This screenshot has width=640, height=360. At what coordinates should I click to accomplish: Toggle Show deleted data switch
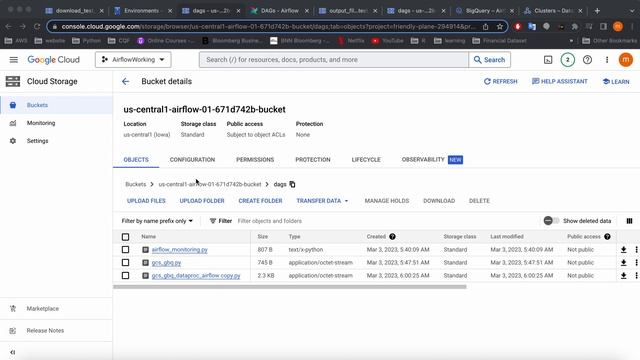pos(551,221)
